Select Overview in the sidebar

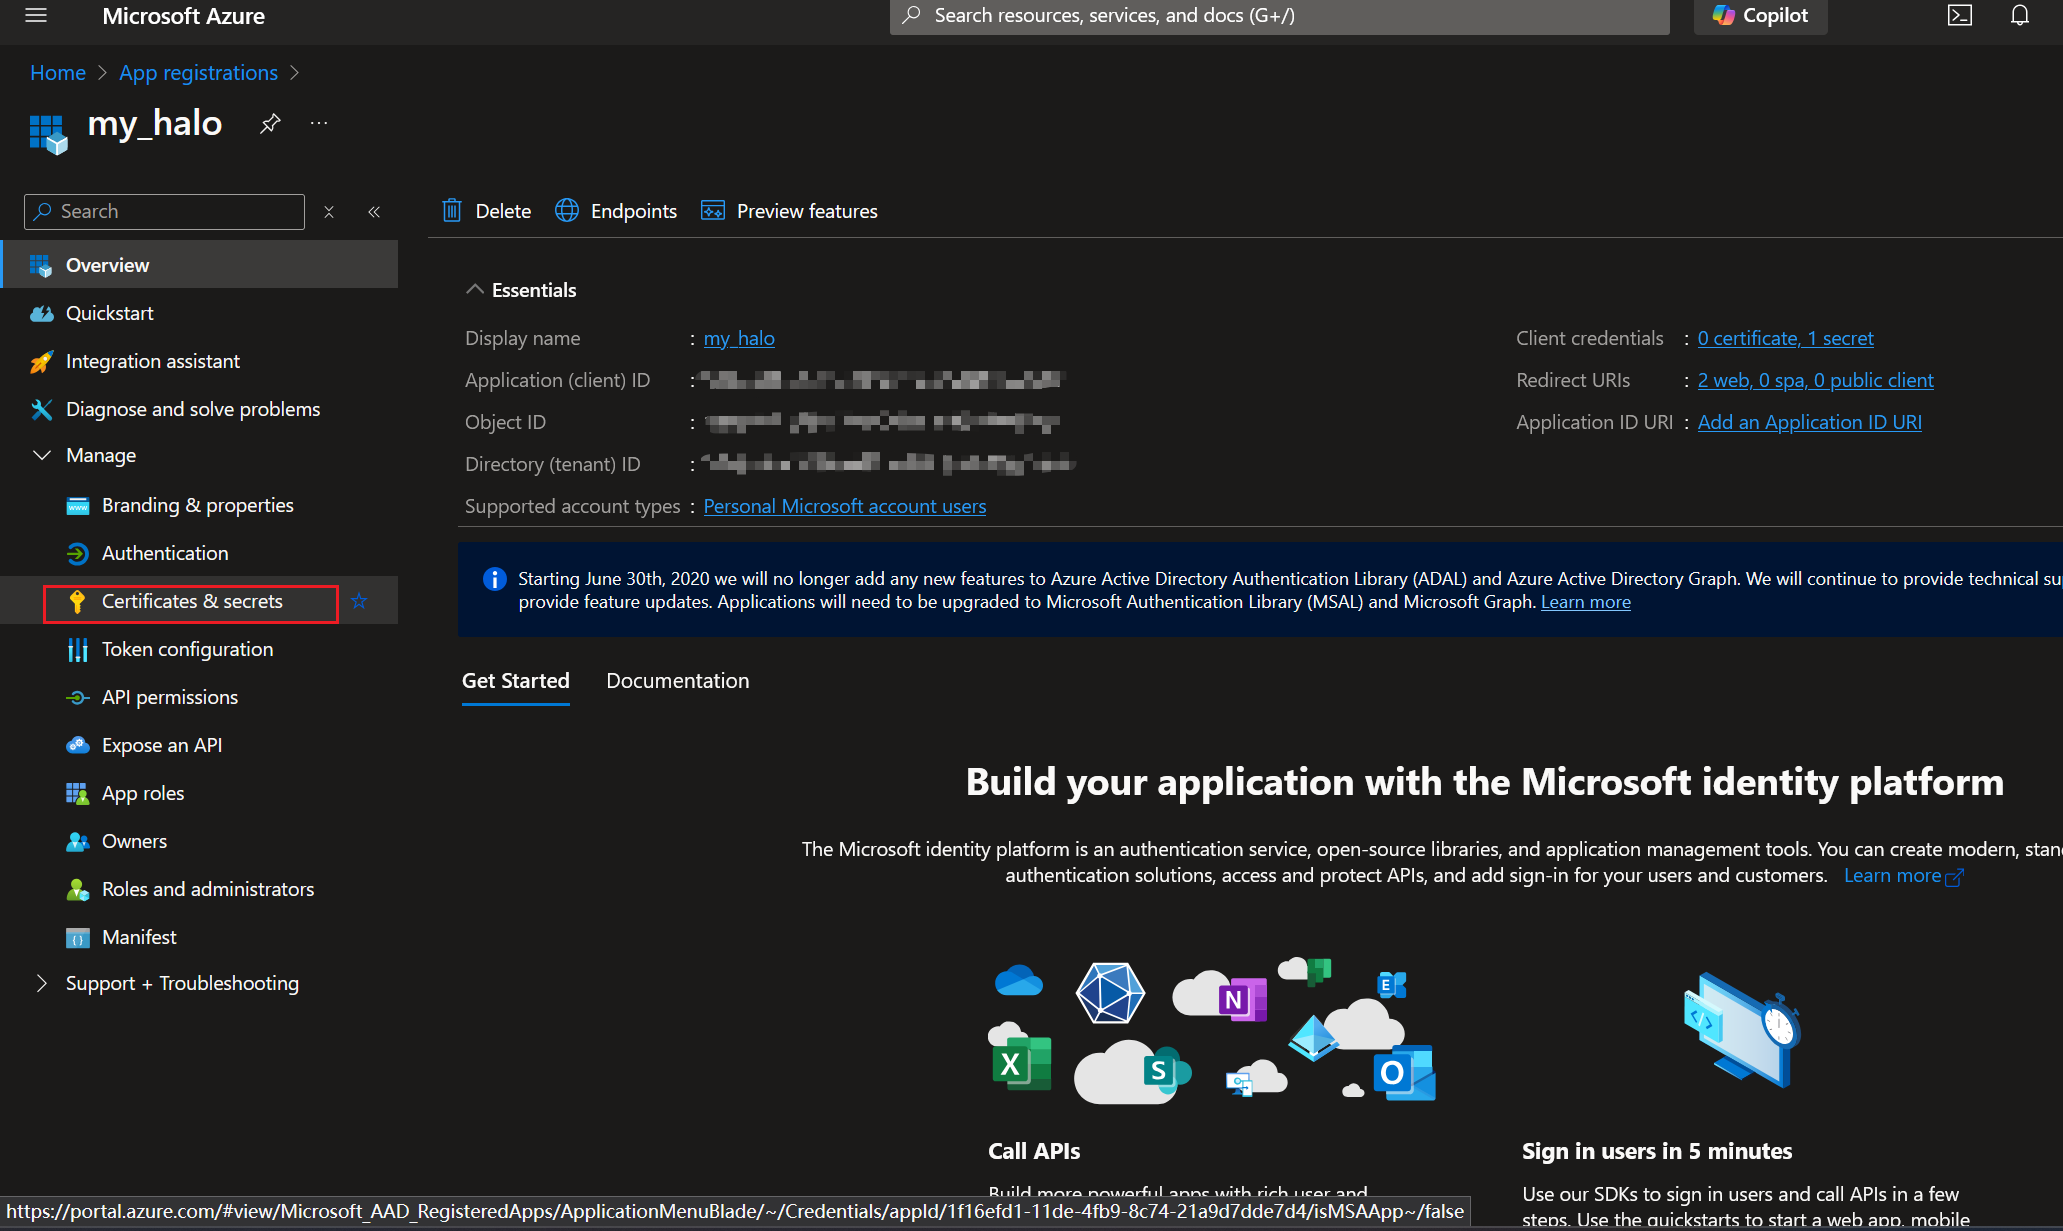pyautogui.click(x=200, y=265)
